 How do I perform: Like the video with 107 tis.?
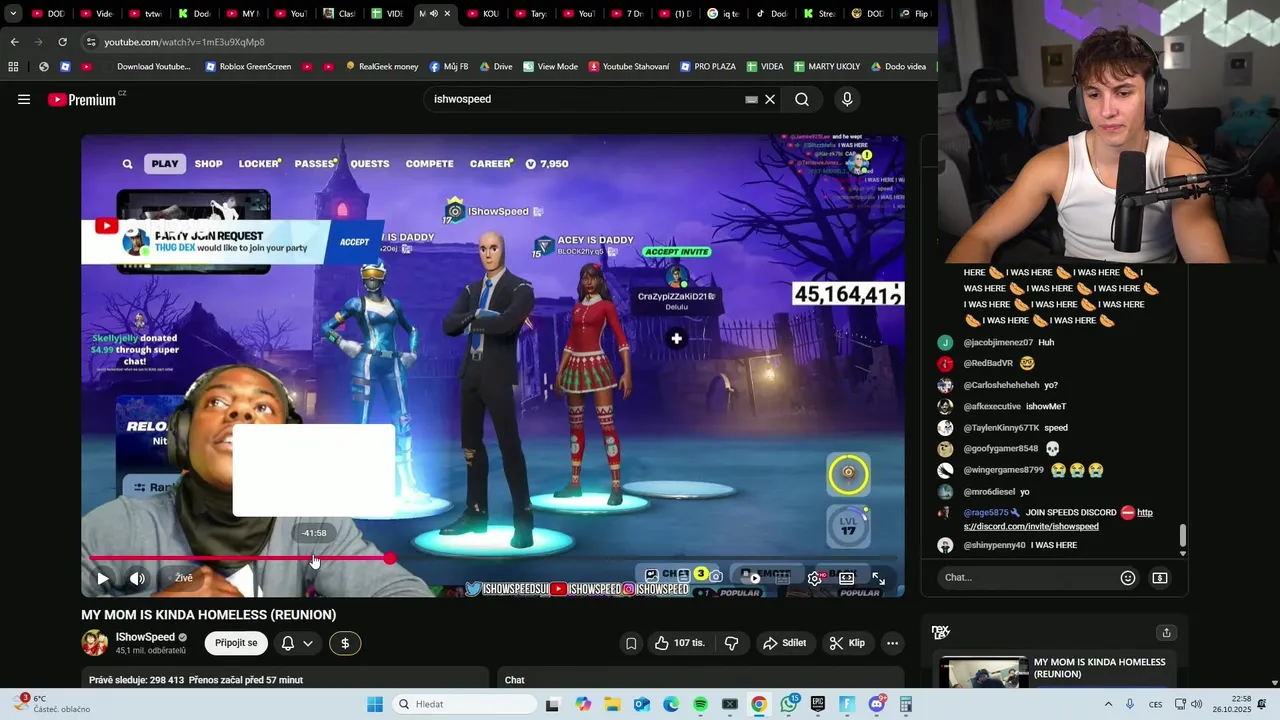(679, 643)
